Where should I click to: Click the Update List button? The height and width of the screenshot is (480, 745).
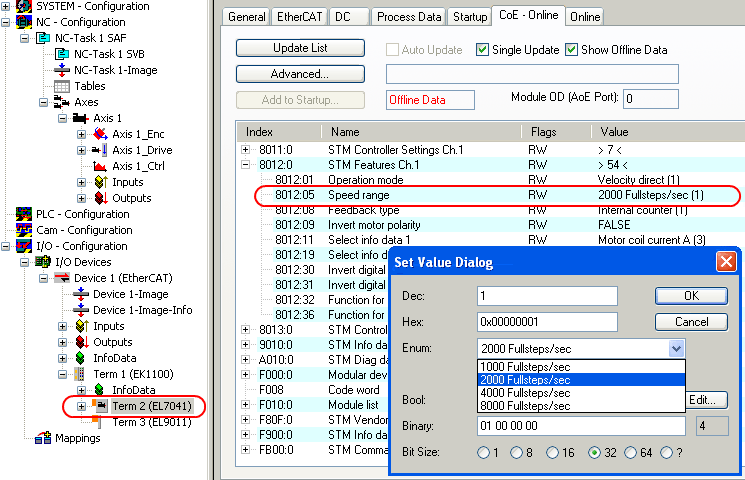[300, 48]
